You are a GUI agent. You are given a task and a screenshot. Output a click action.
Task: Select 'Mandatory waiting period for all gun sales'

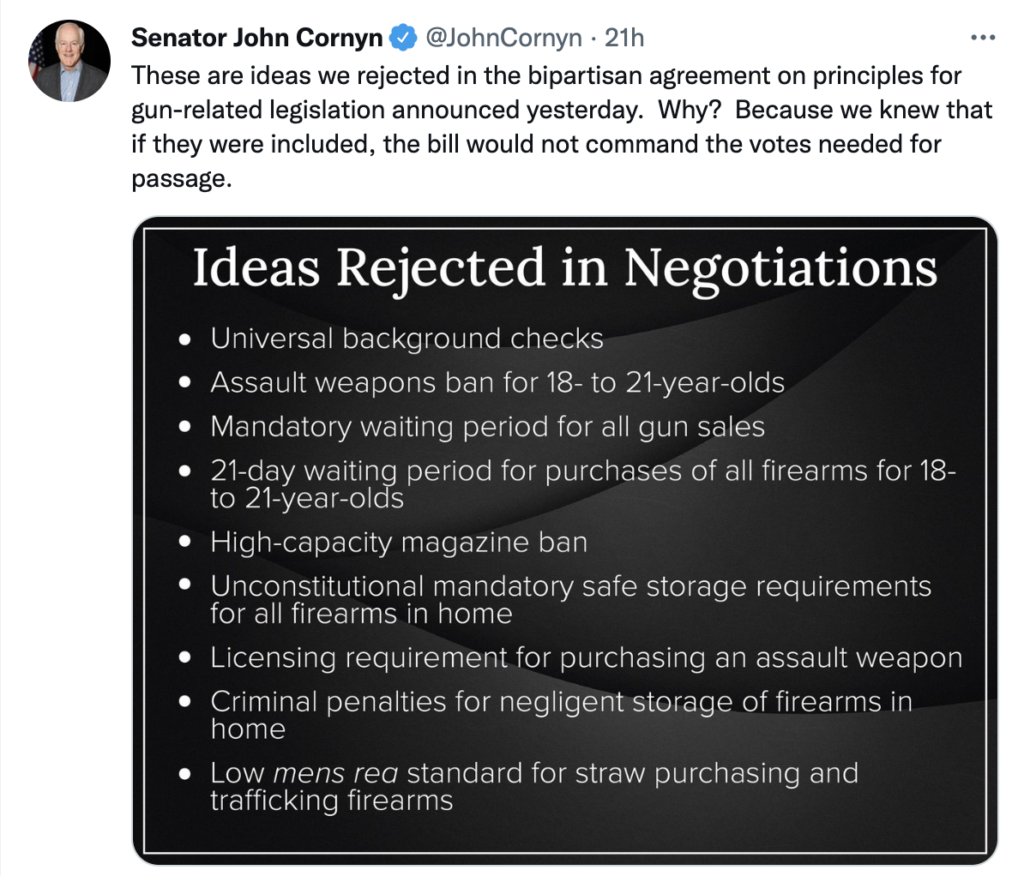(487, 427)
